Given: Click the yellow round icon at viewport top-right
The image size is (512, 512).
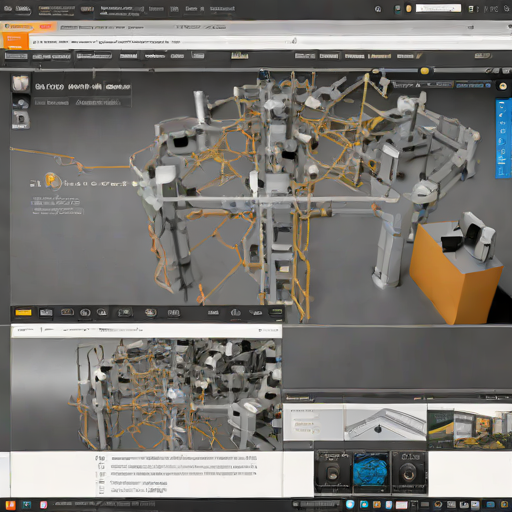Looking at the screenshot, I should (503, 86).
